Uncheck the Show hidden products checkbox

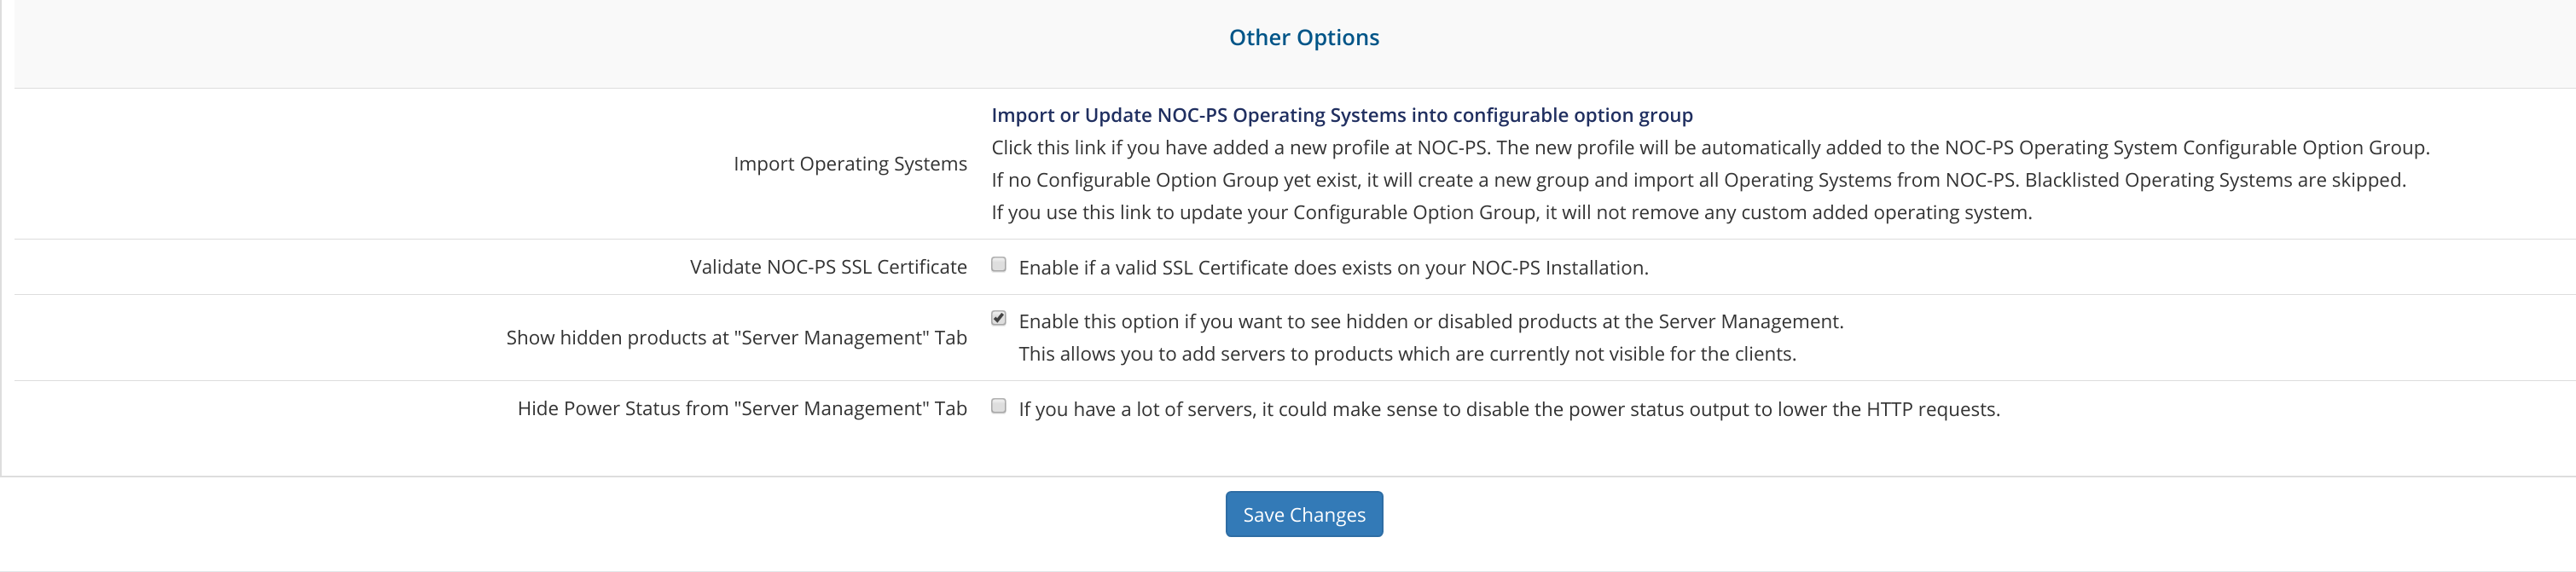tap(998, 318)
